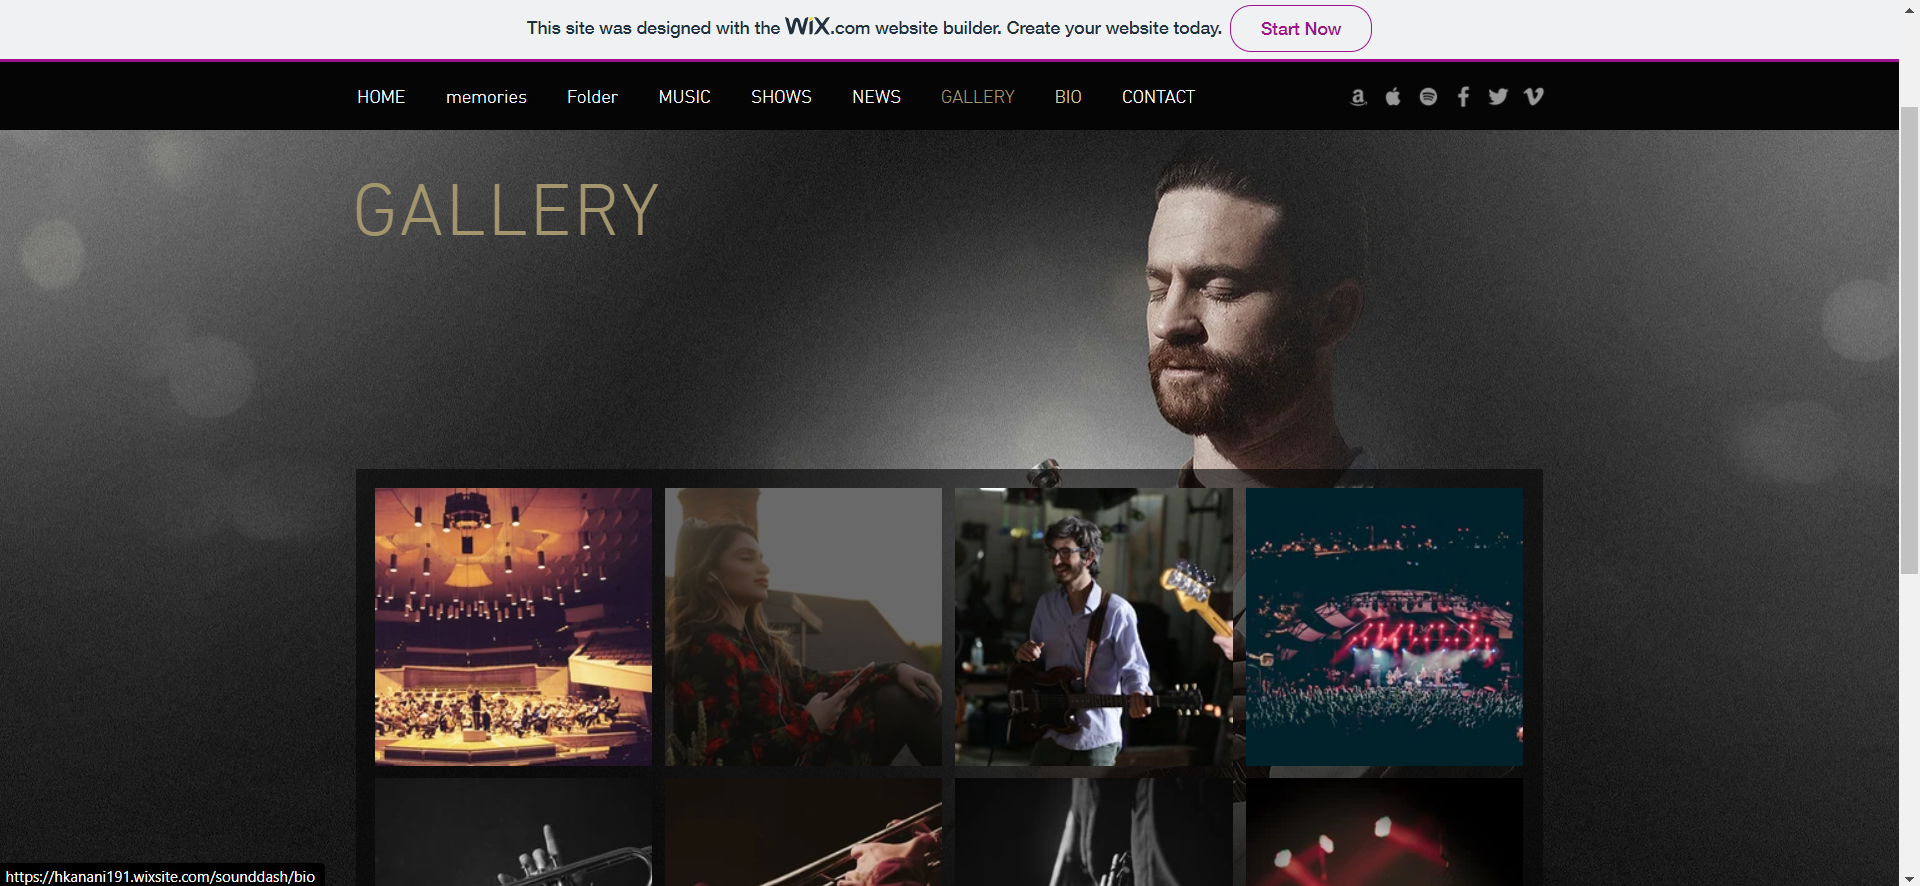
Task: Navigate to the MUSIC page
Action: coord(684,97)
